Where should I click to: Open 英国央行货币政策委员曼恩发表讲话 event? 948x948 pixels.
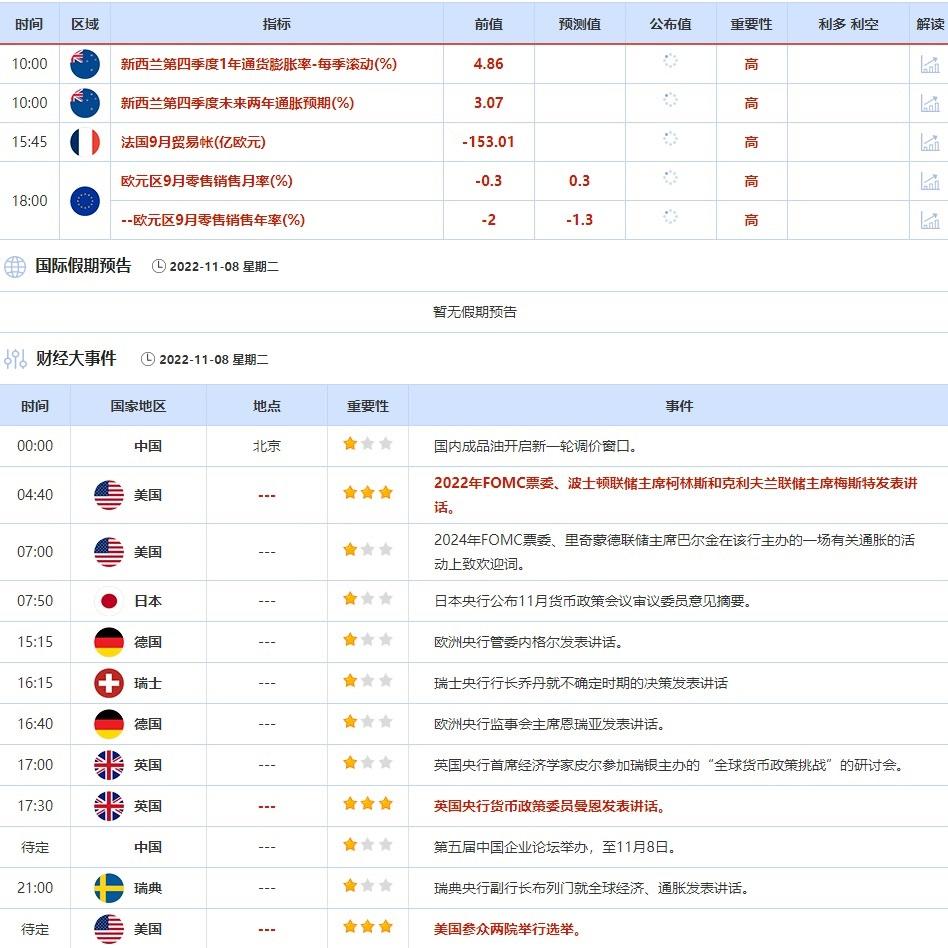549,805
